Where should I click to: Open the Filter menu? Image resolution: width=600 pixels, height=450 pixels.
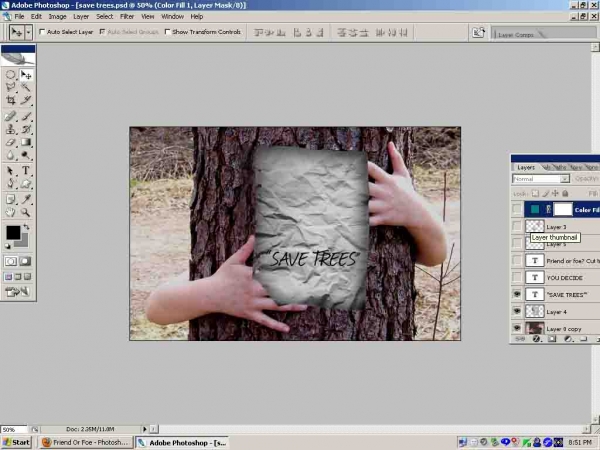127,16
